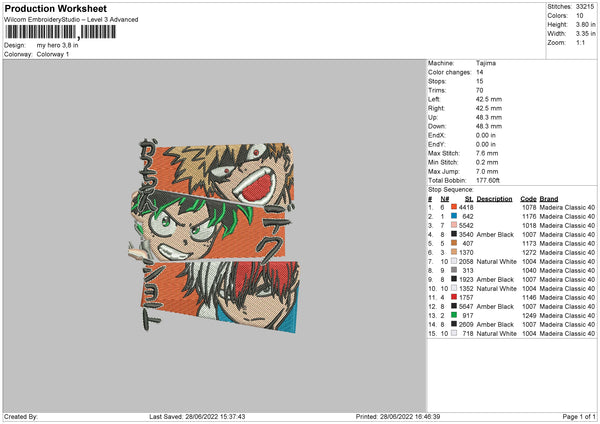The image size is (600, 424).
Task: Click the Min Stitch value '0.2 mm'
Action: 487,162
